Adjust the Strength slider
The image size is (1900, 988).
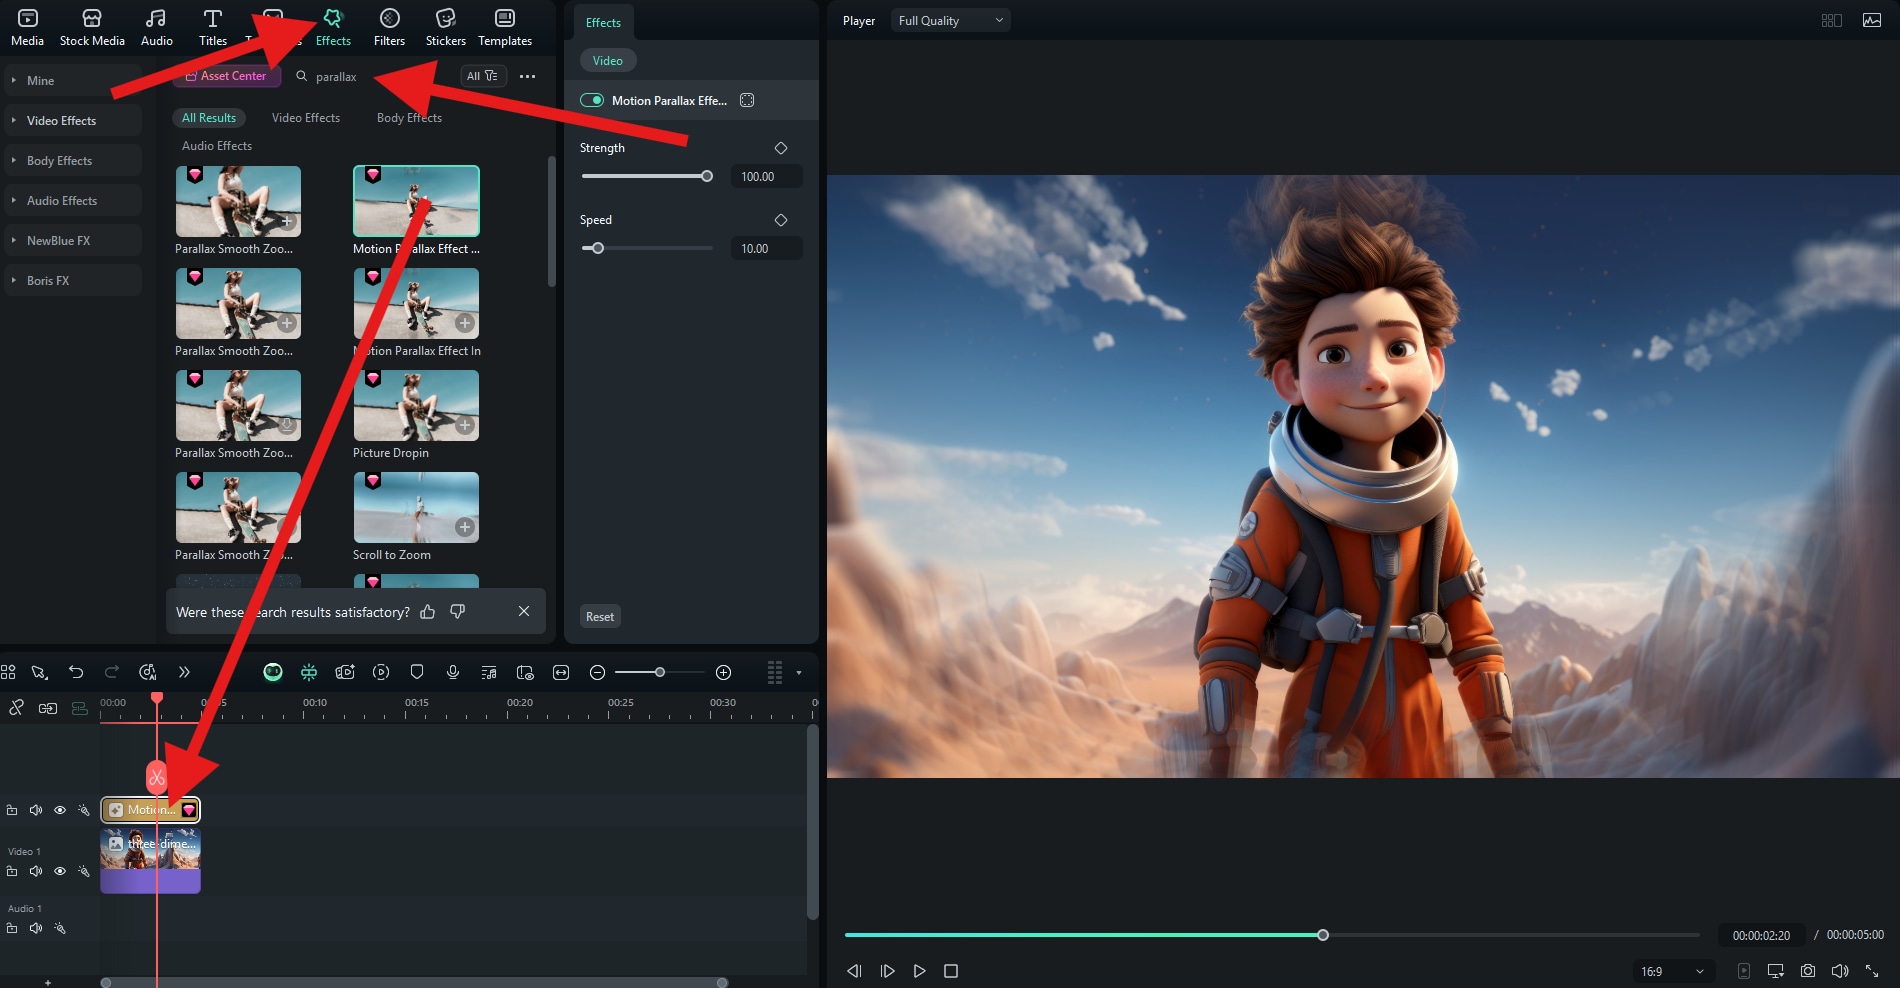pyautogui.click(x=647, y=176)
